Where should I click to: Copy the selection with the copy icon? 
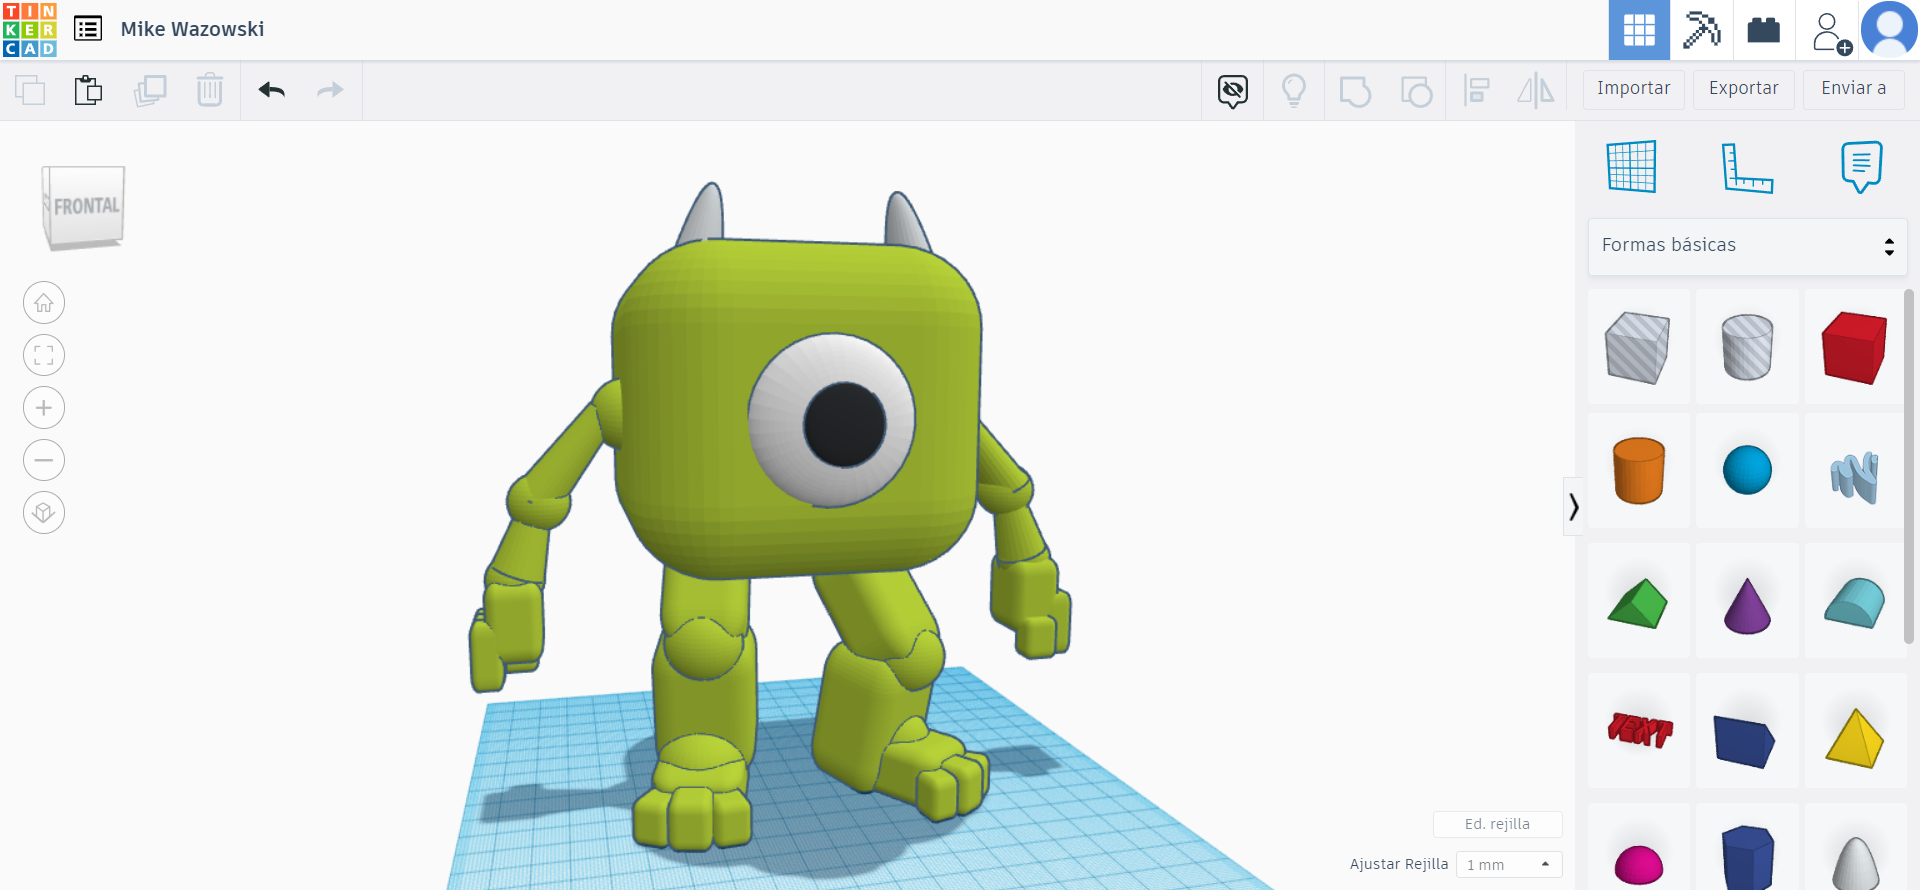tap(30, 90)
